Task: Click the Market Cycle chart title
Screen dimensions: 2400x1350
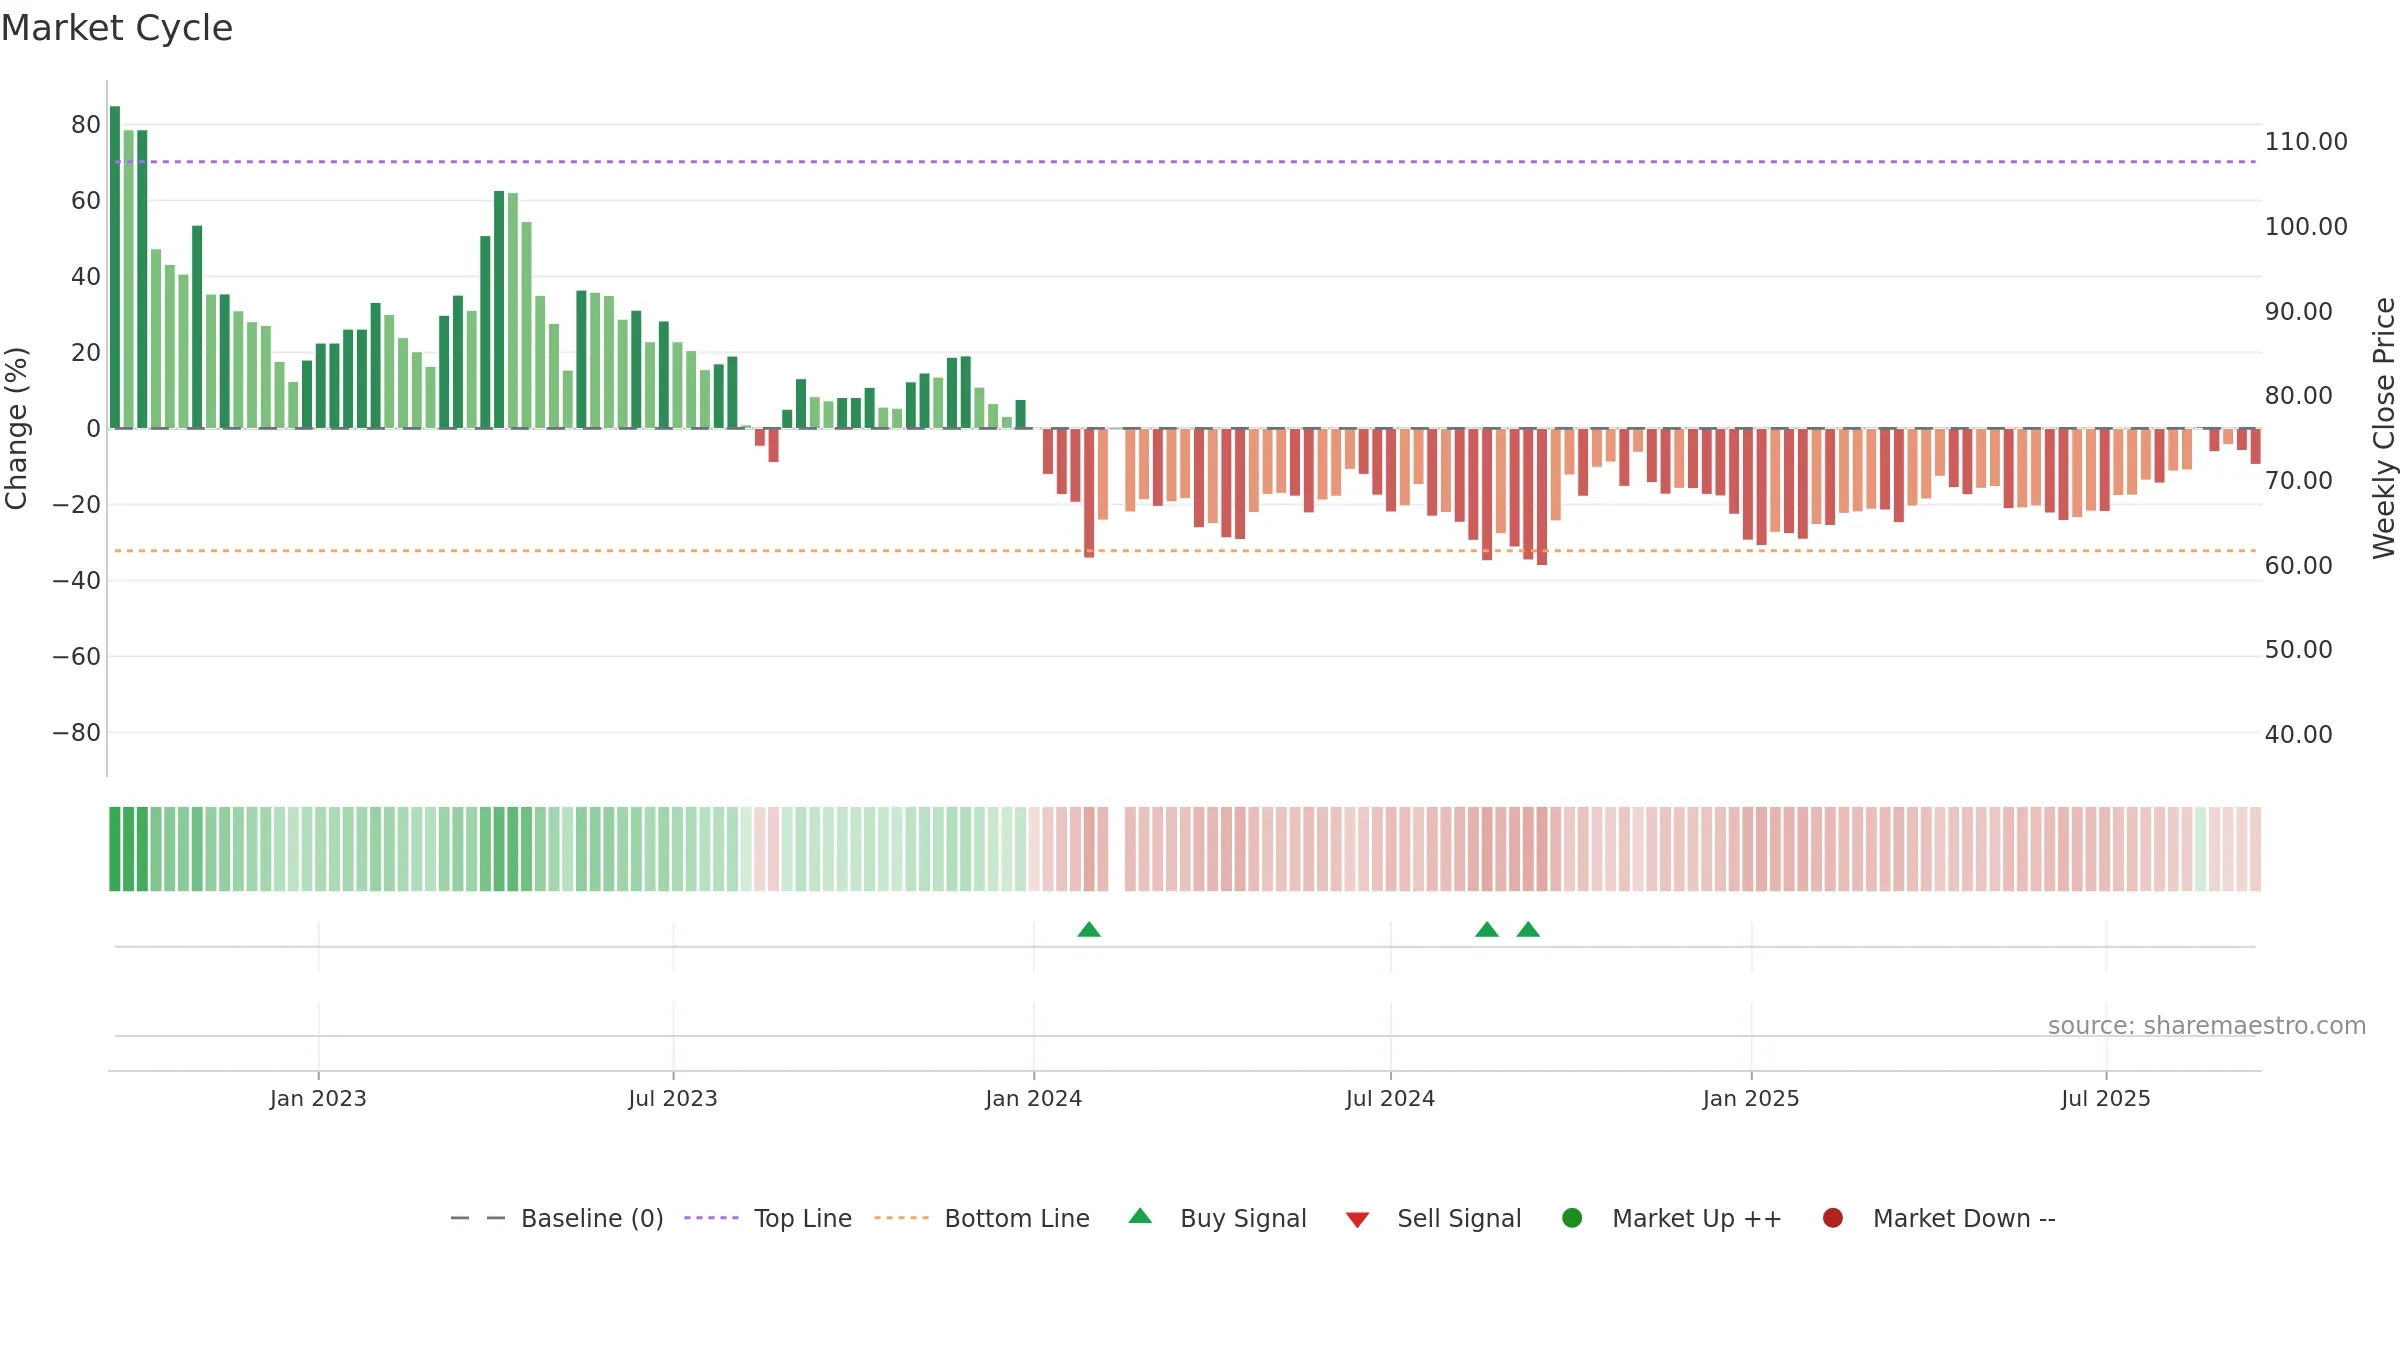Action: pos(117,28)
